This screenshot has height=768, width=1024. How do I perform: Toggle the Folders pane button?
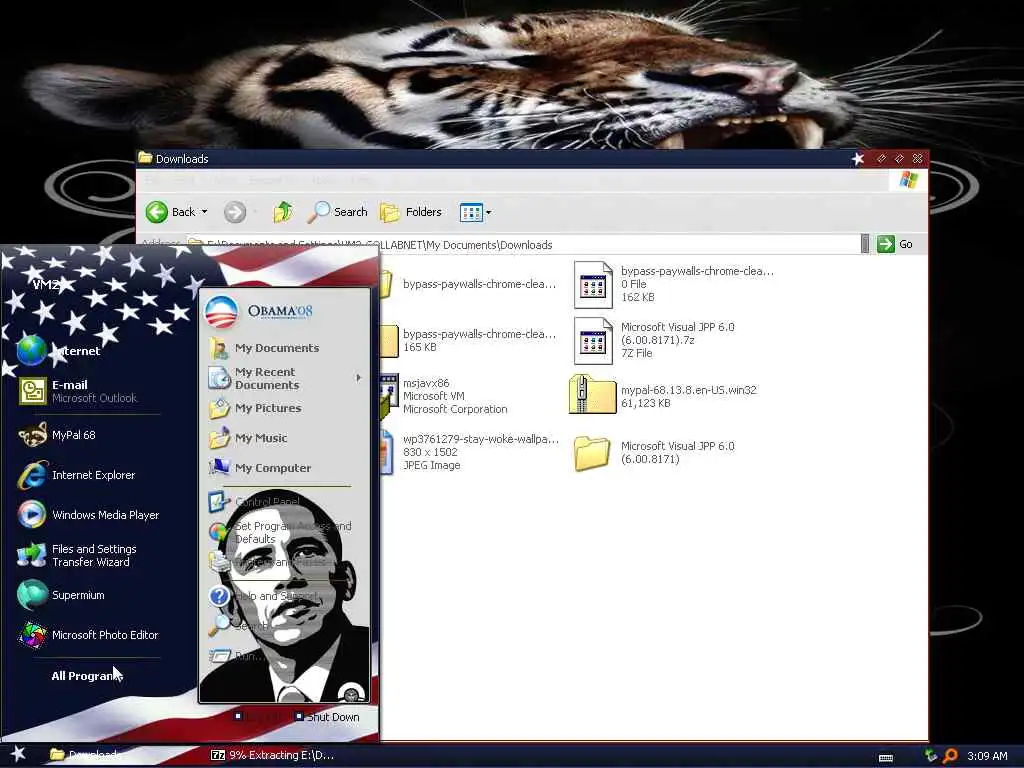(x=411, y=212)
